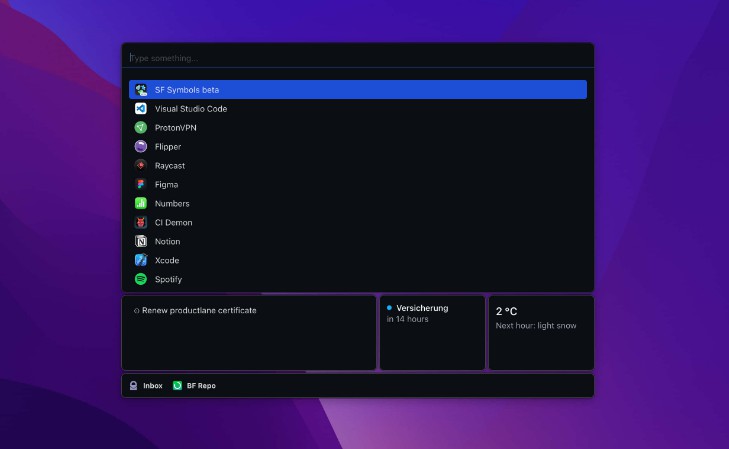Click the Flipper app icon
Image resolution: width=729 pixels, height=449 pixels.
(141, 146)
